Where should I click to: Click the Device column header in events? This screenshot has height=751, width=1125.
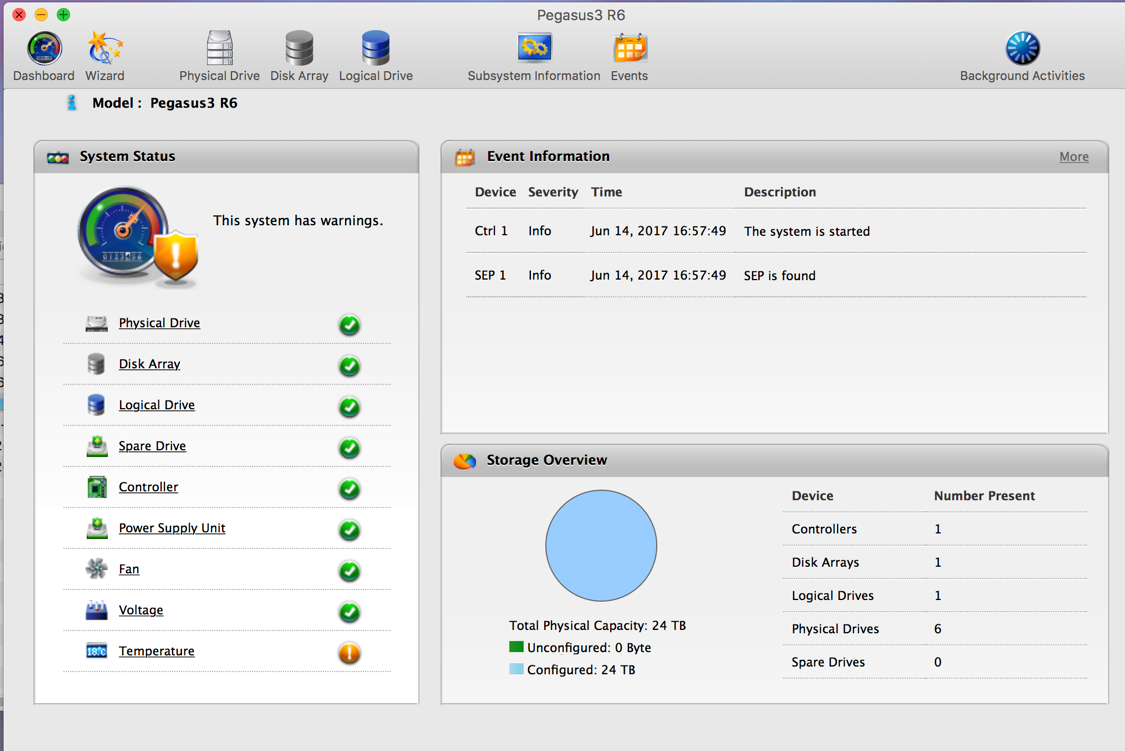tap(495, 192)
